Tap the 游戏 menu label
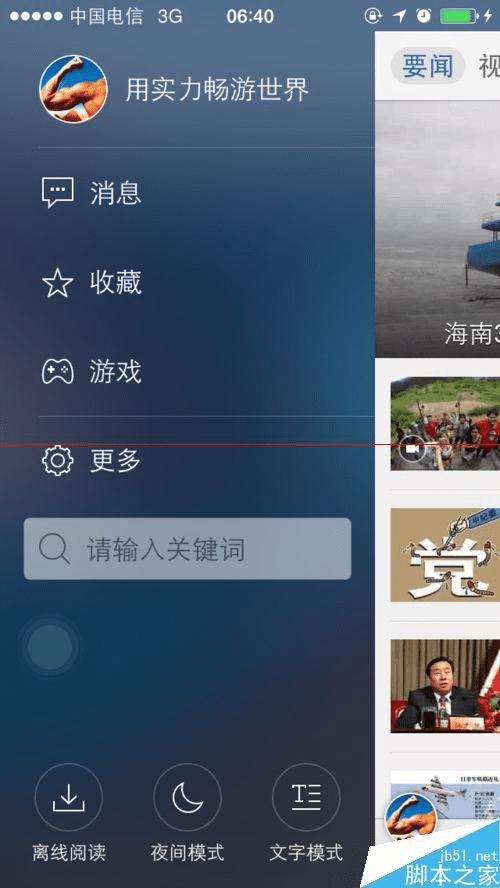Screen dimensions: 500x888 pyautogui.click(x=116, y=372)
